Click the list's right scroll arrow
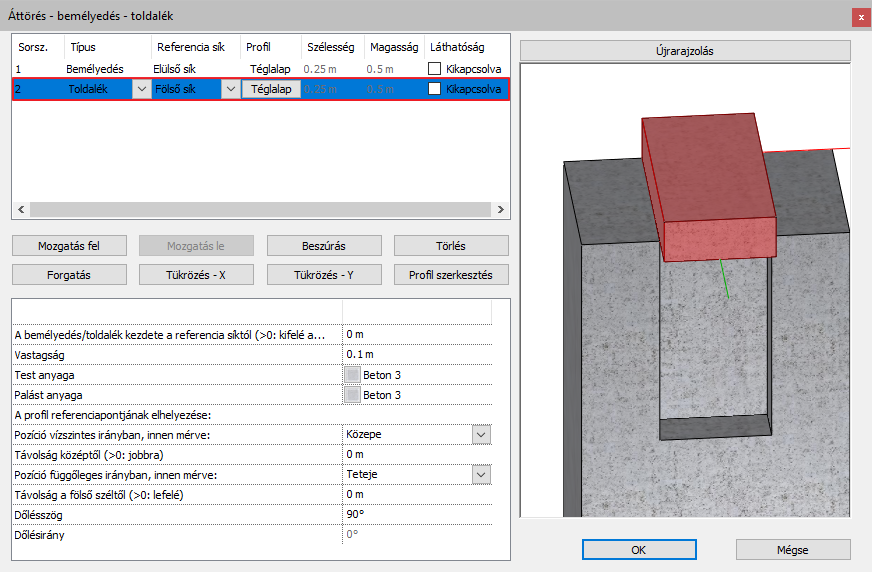872x572 pixels. pyautogui.click(x=501, y=210)
